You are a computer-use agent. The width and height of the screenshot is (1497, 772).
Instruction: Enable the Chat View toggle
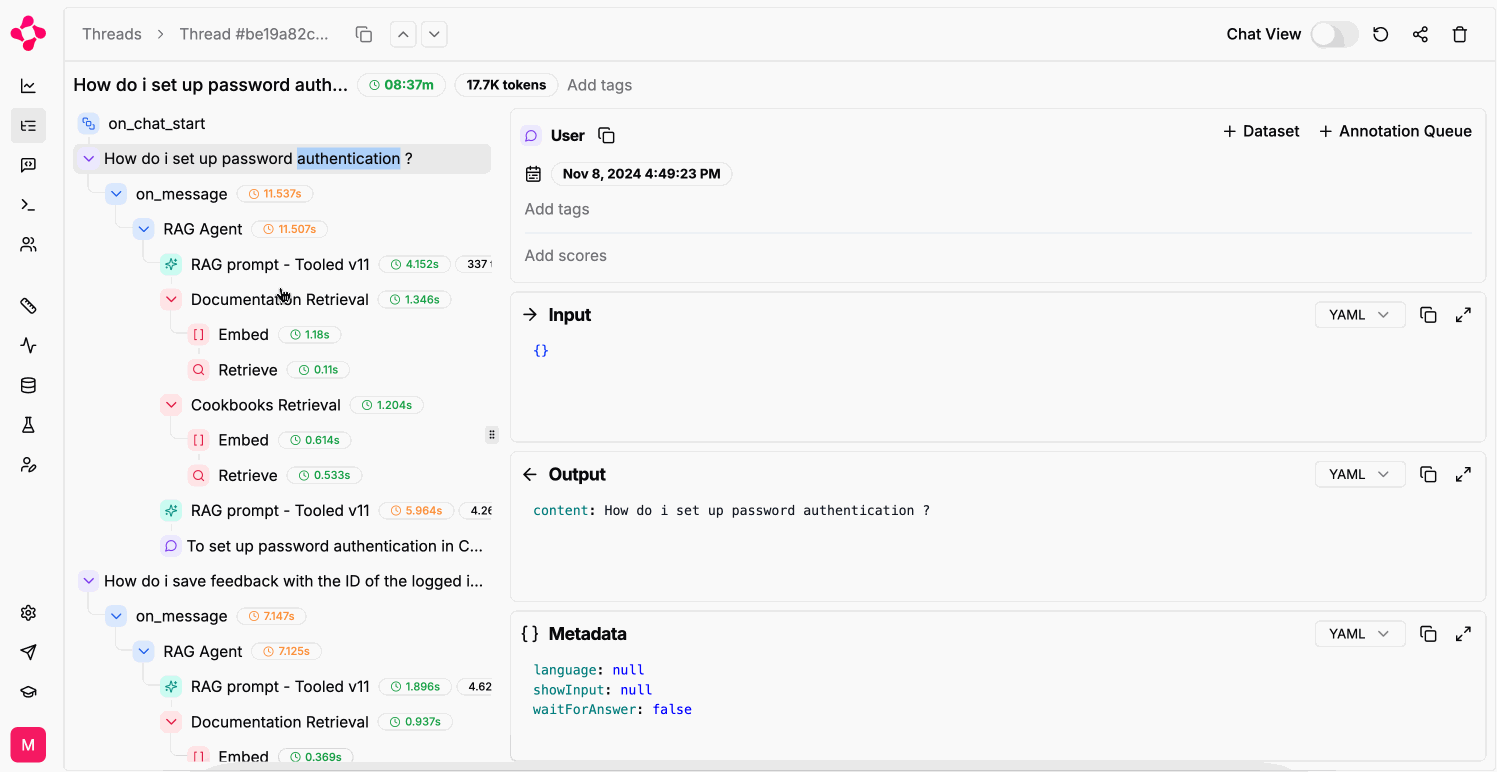(x=1334, y=33)
